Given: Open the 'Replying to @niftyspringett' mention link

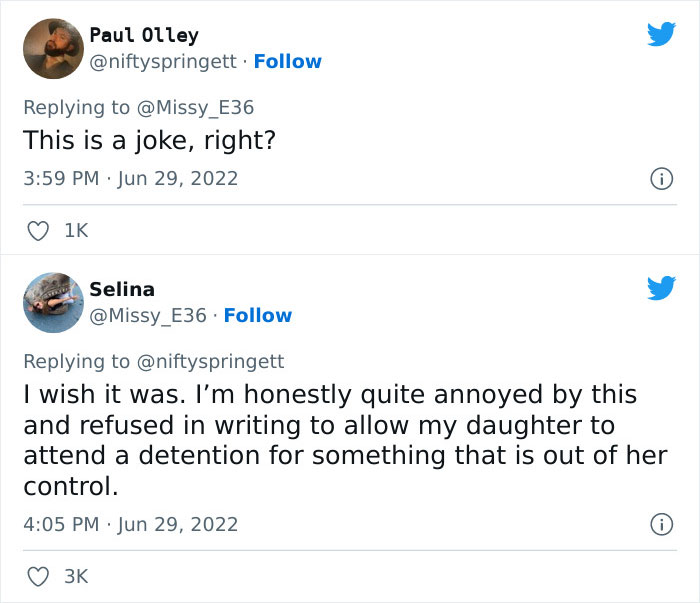Looking at the screenshot, I should coord(209,361).
